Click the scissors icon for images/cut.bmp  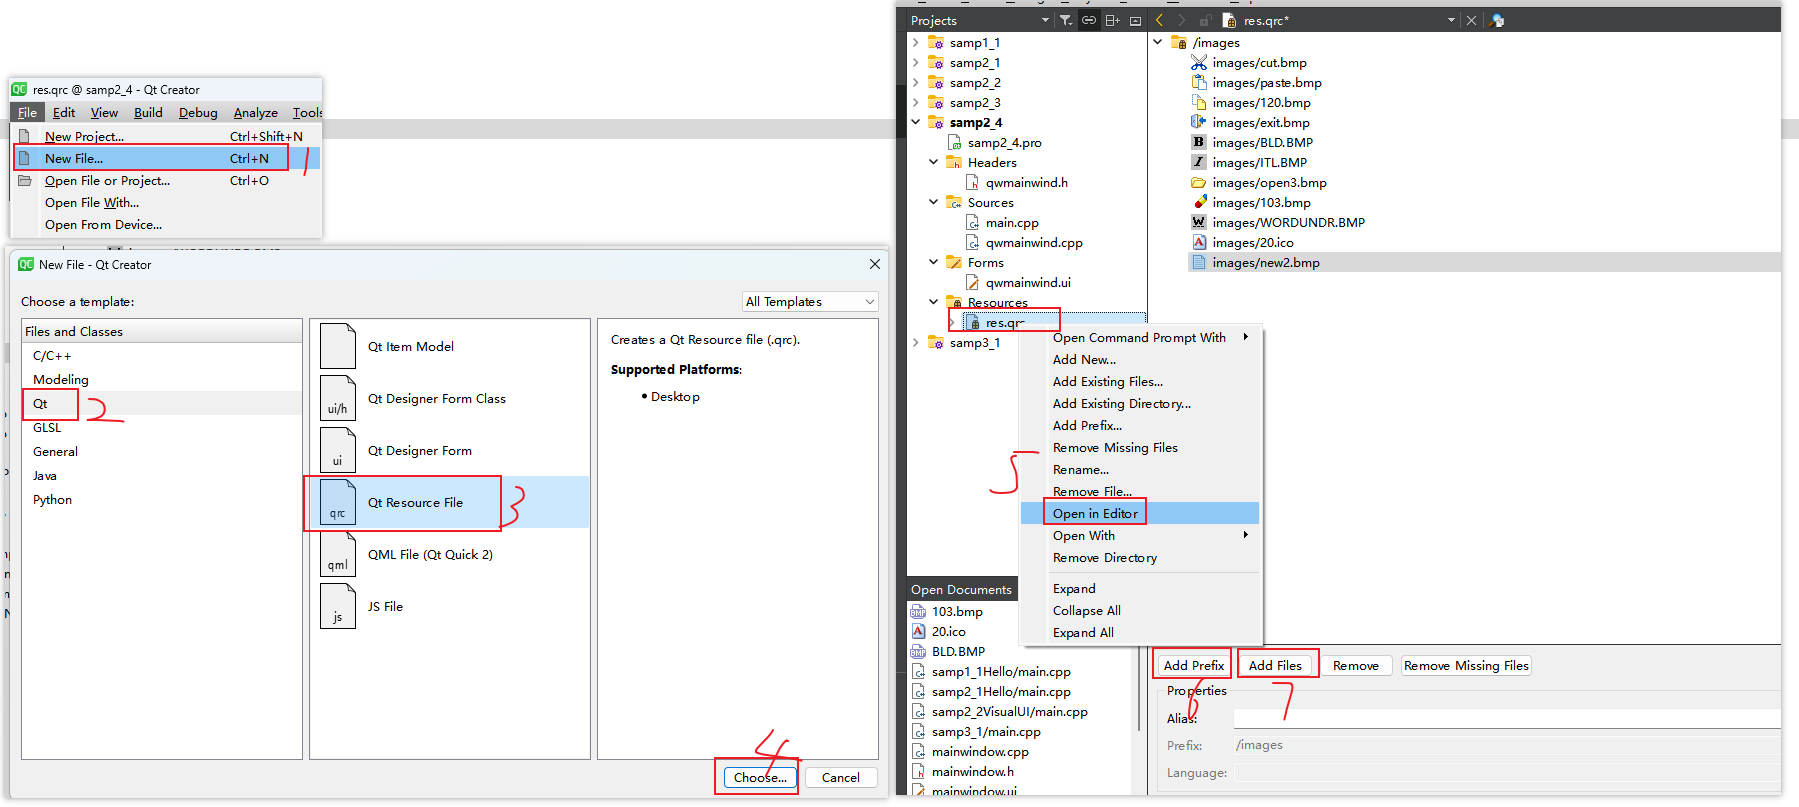[1199, 63]
